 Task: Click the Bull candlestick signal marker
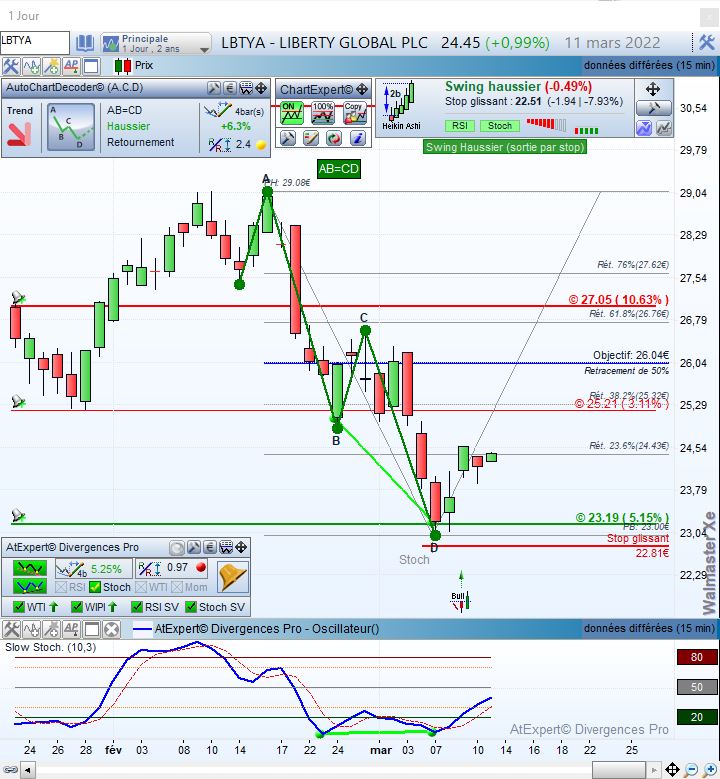[x=461, y=600]
